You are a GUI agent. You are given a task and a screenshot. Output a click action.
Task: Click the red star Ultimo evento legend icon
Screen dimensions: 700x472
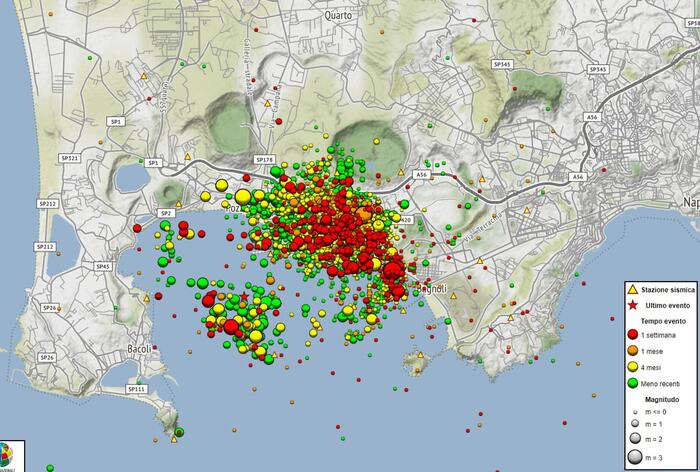click(x=633, y=303)
